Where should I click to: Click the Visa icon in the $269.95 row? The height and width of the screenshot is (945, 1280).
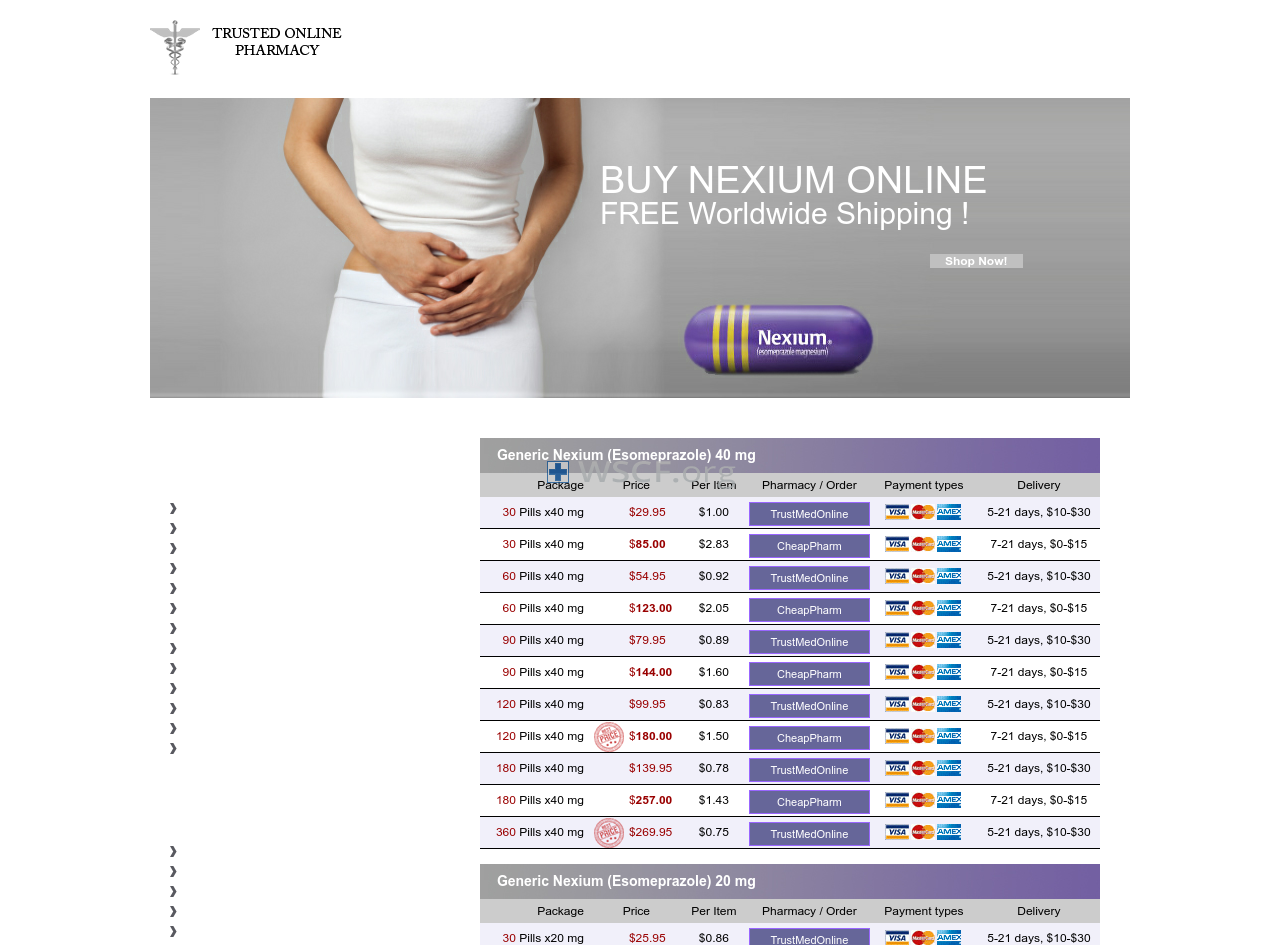[x=897, y=832]
